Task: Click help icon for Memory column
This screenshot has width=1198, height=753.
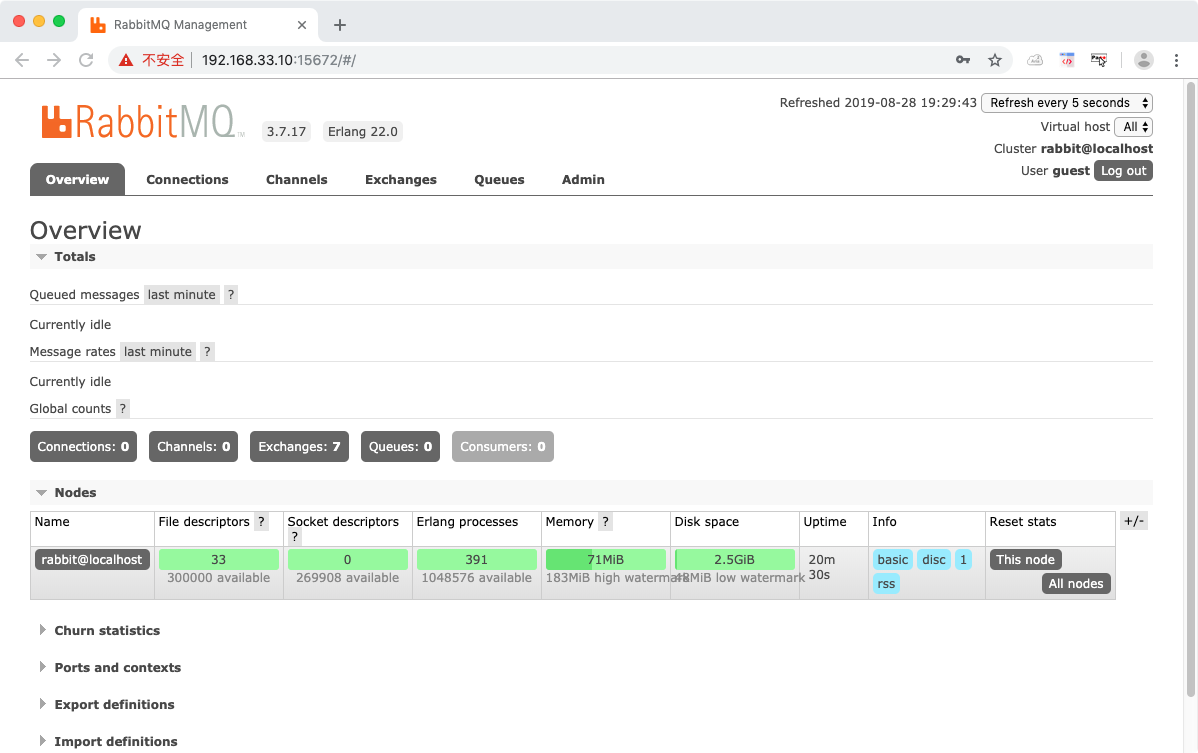Action: (x=605, y=522)
